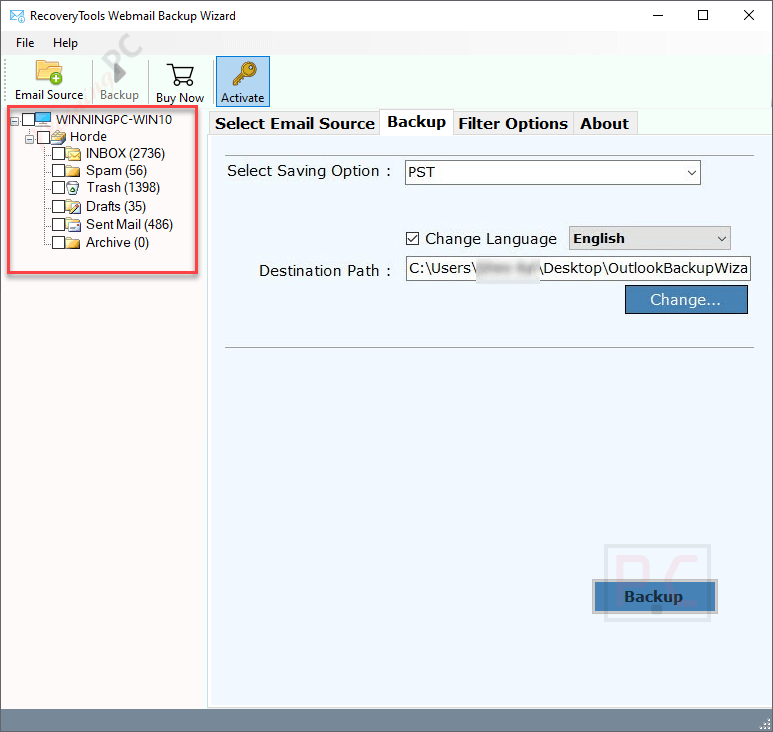Click the window resize grip
The height and width of the screenshot is (732, 773).
(x=766, y=724)
